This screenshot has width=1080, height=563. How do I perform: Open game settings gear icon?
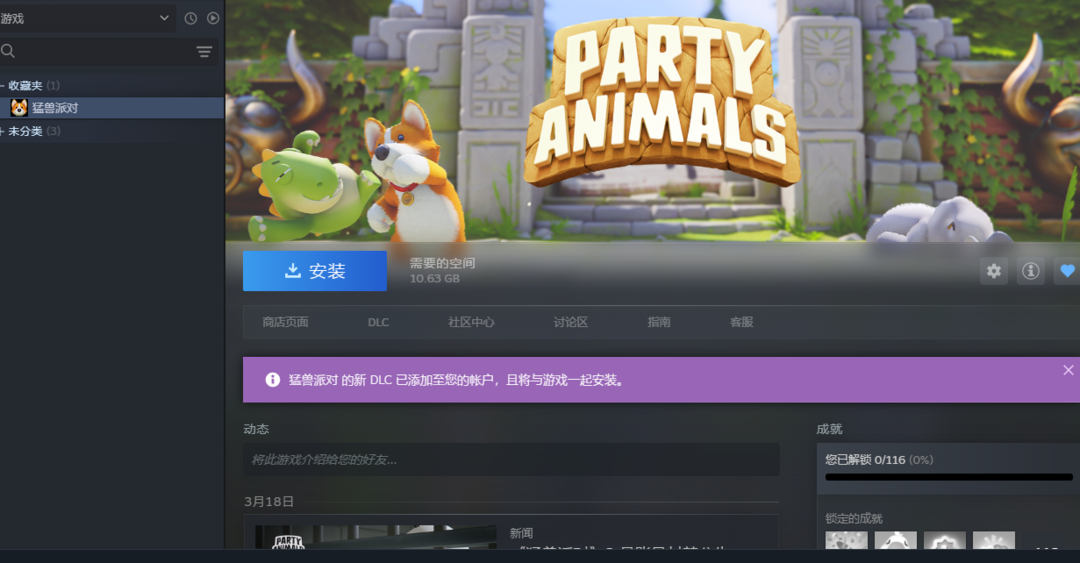[x=994, y=271]
